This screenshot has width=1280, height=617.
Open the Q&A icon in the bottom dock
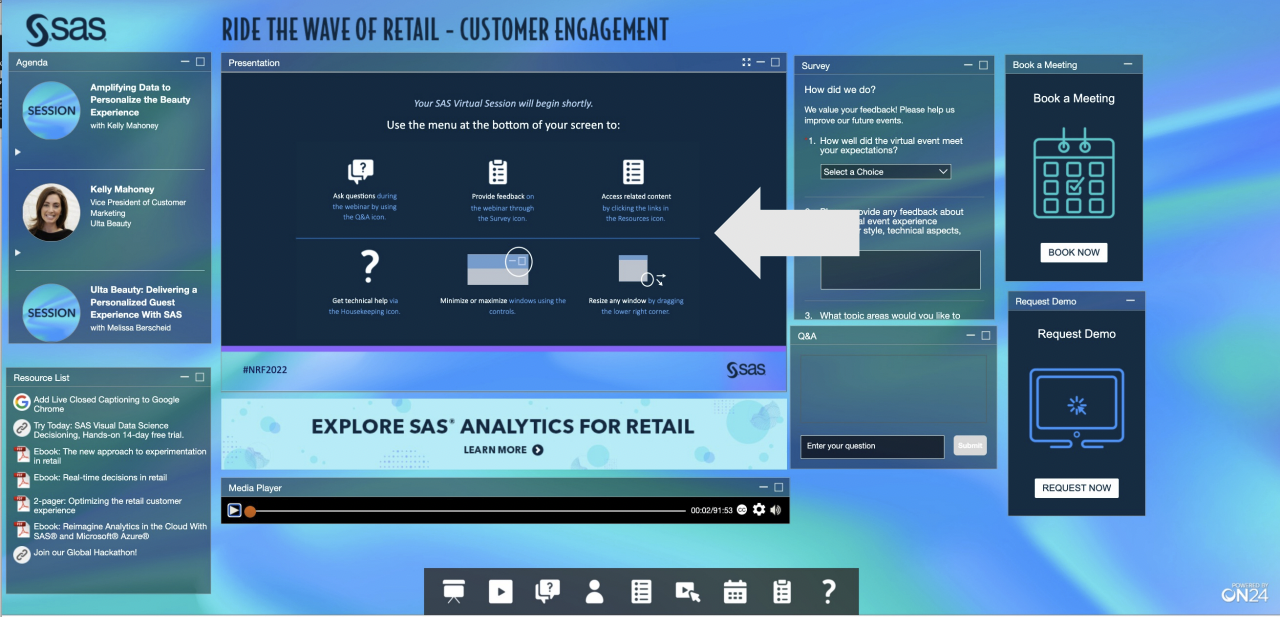coord(547,591)
